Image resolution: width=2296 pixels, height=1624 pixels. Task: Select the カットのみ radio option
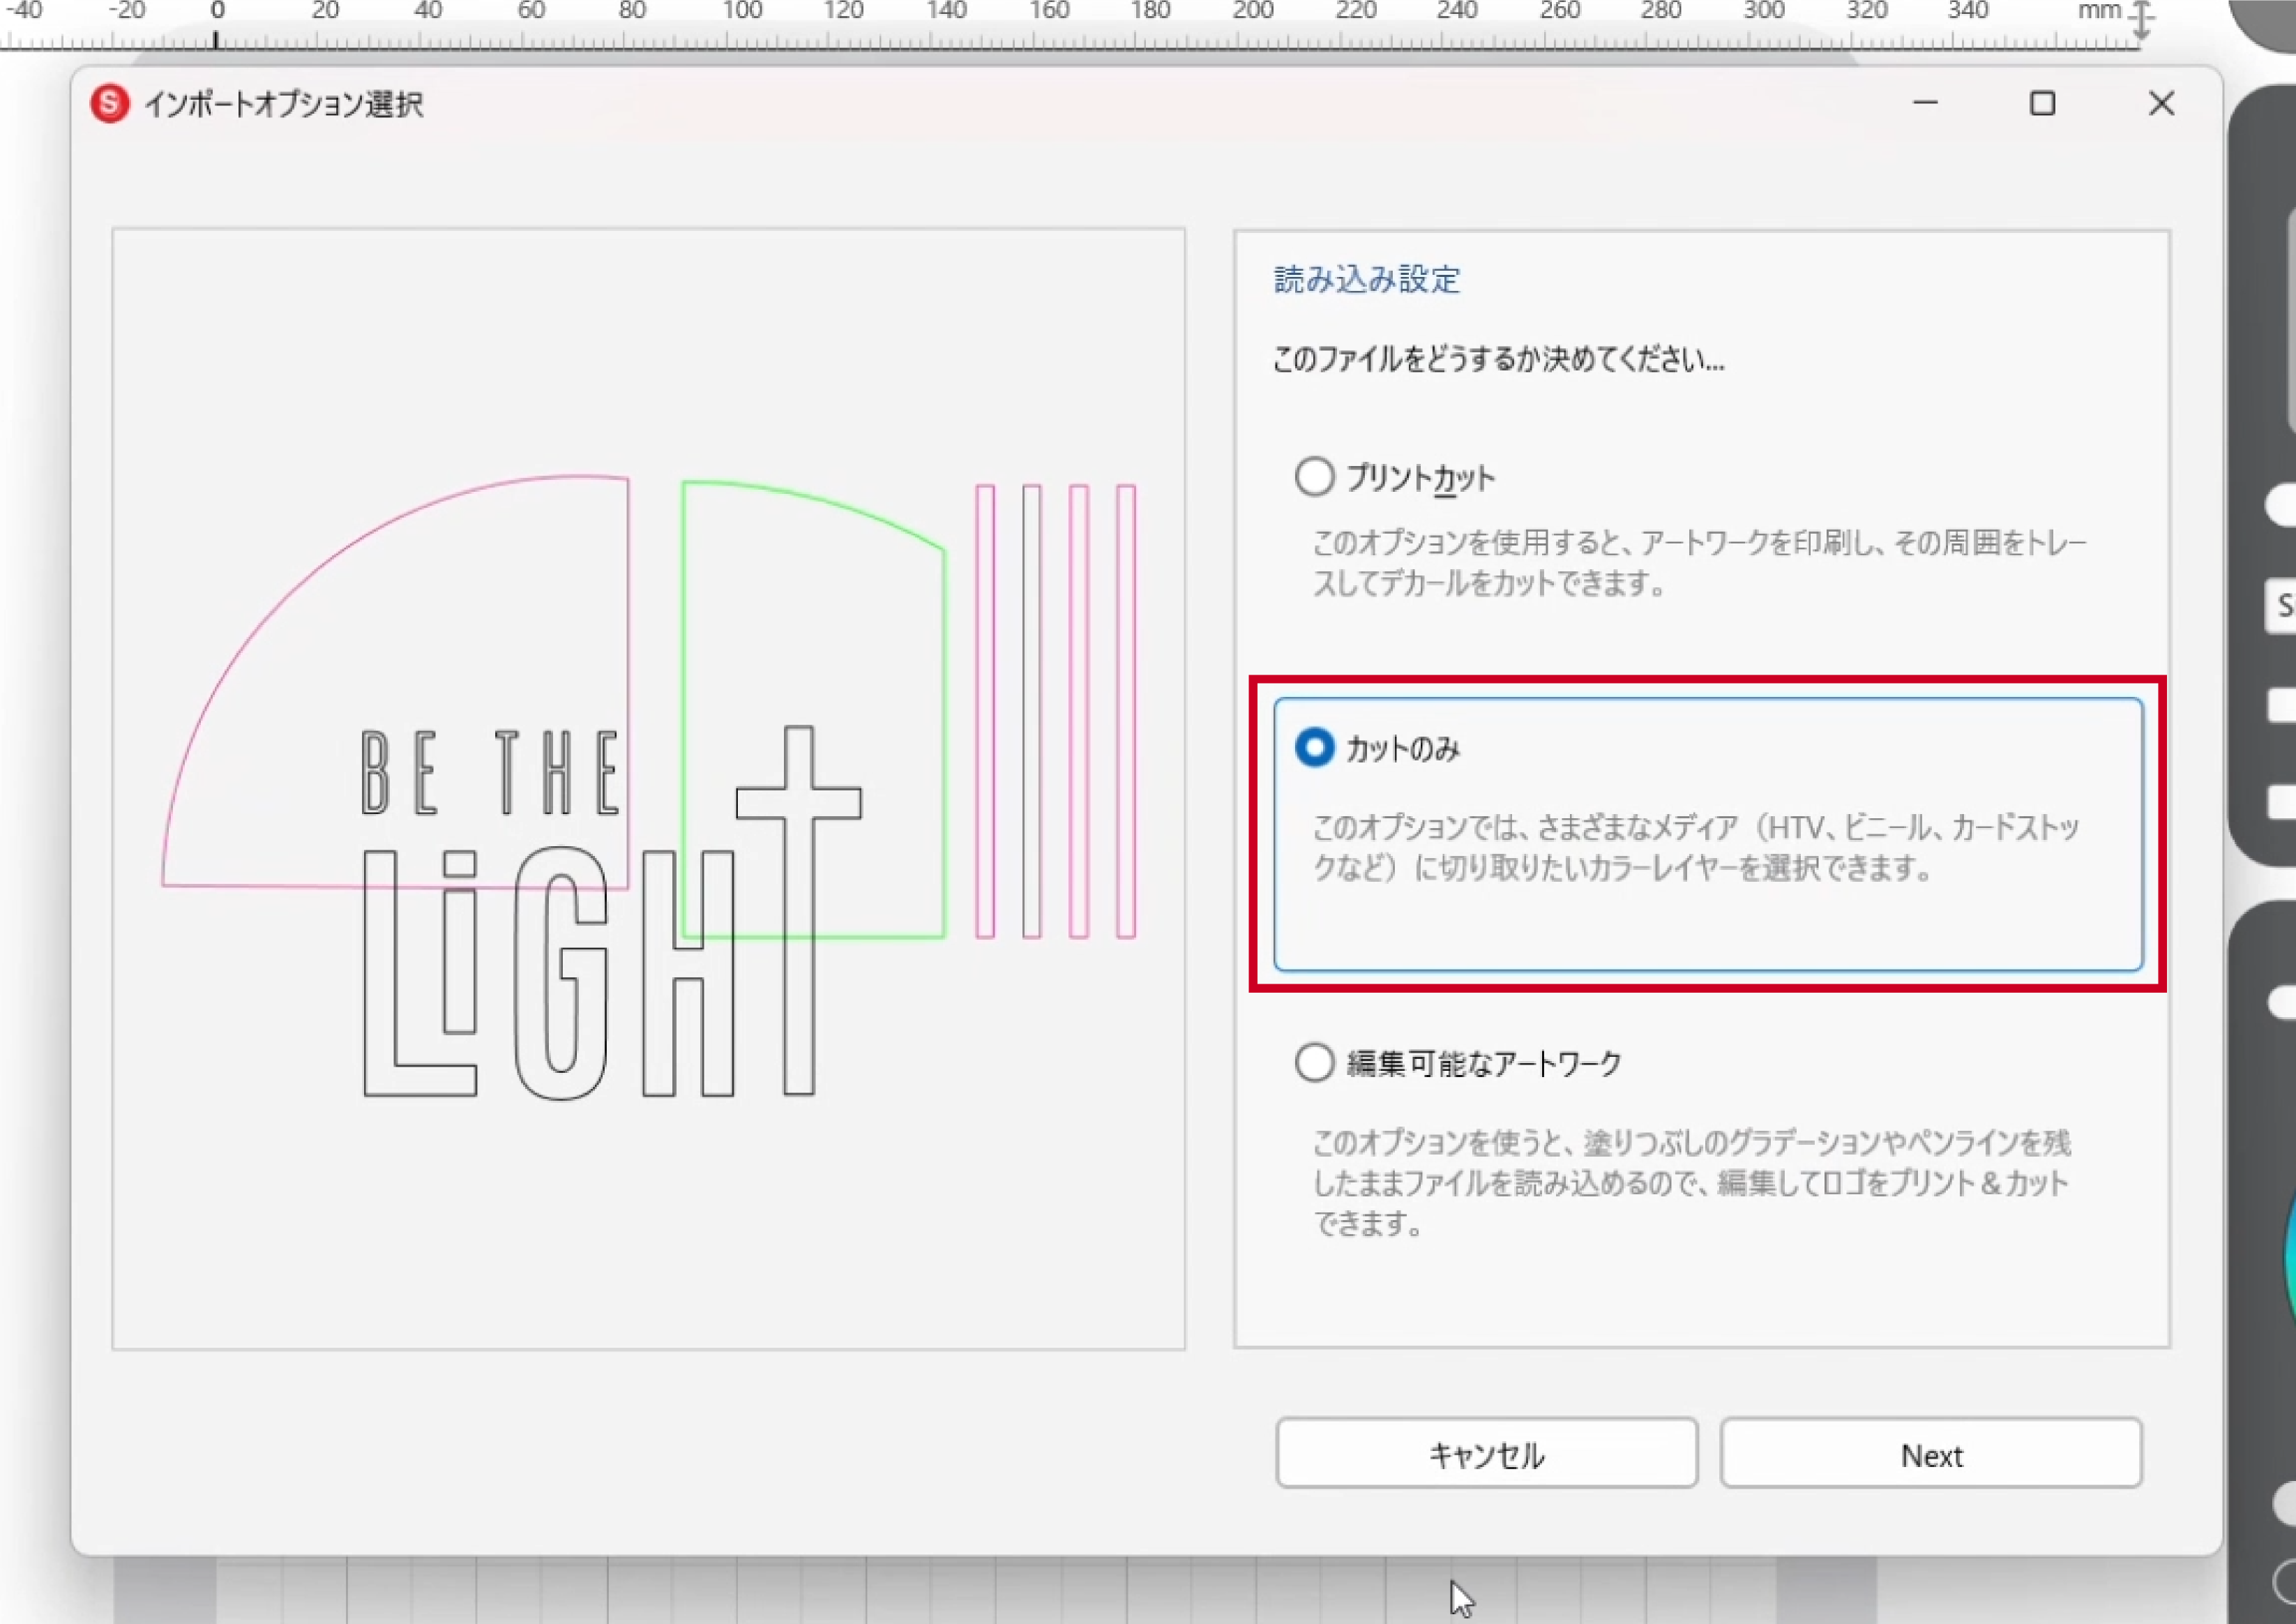click(x=1314, y=748)
